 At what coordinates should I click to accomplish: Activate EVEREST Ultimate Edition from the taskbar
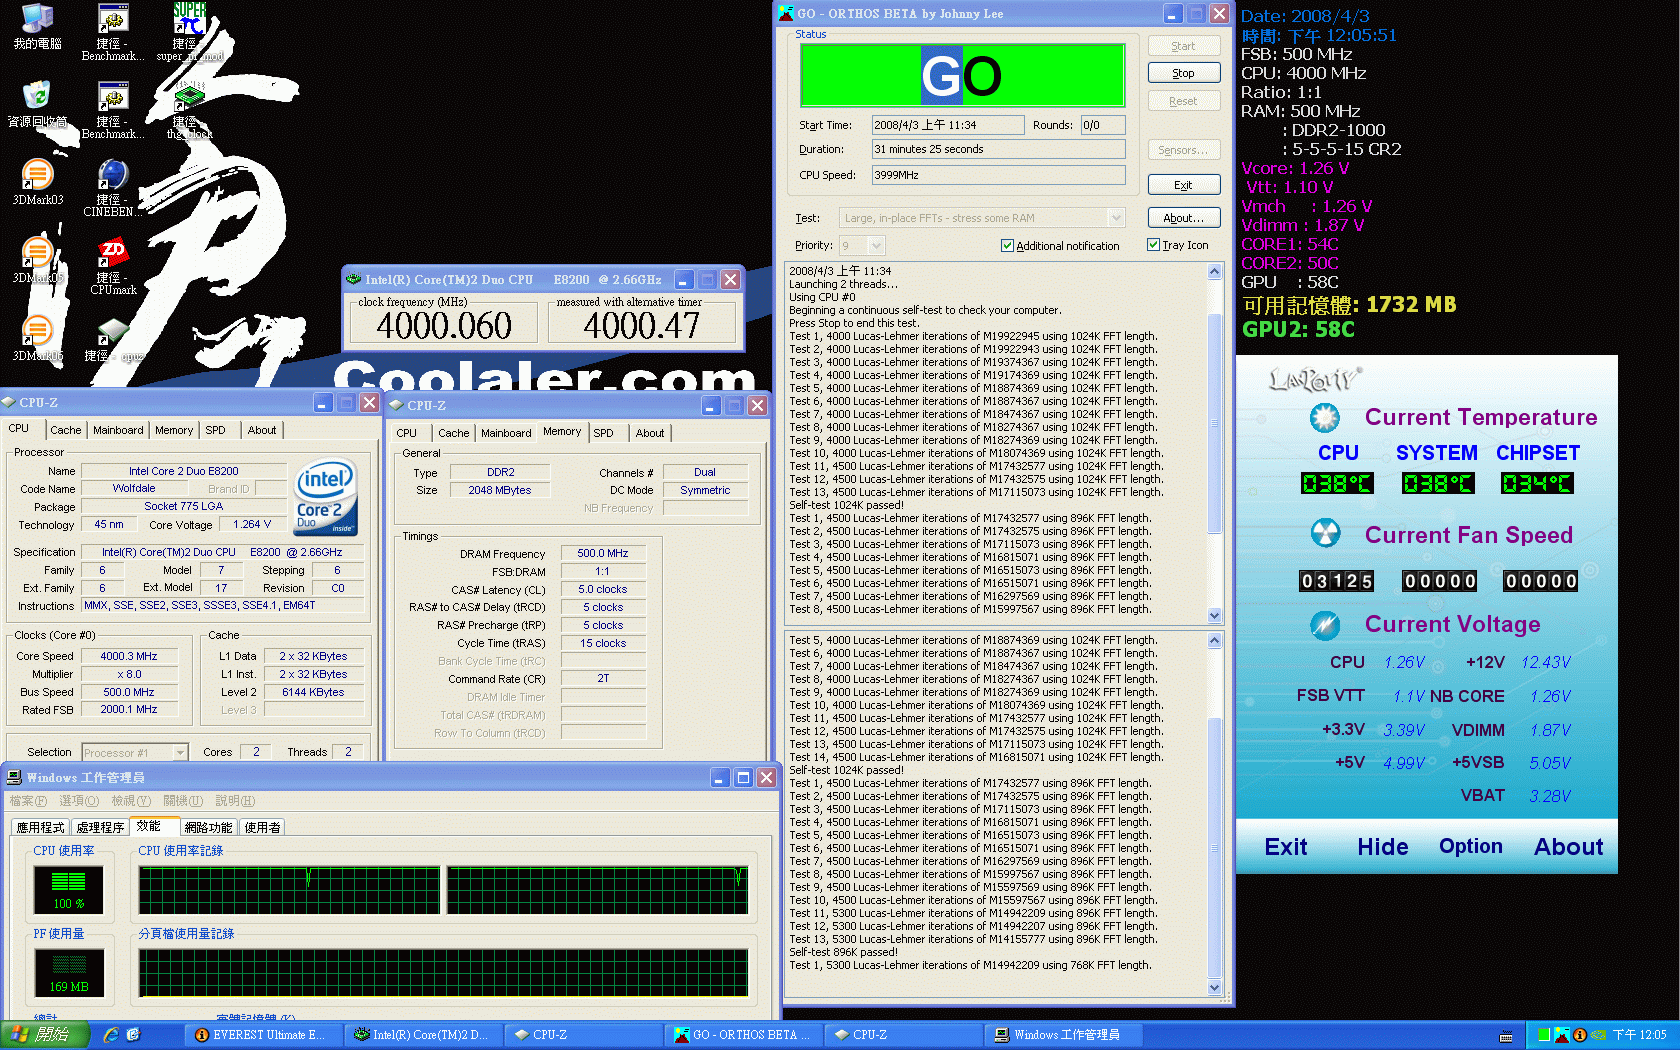pos(263,1035)
